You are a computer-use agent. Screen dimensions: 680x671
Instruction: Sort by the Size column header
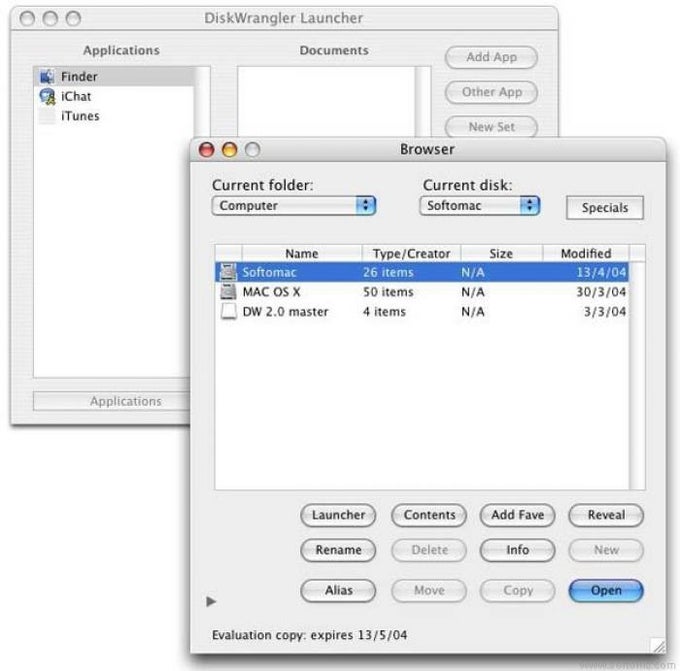tap(501, 253)
